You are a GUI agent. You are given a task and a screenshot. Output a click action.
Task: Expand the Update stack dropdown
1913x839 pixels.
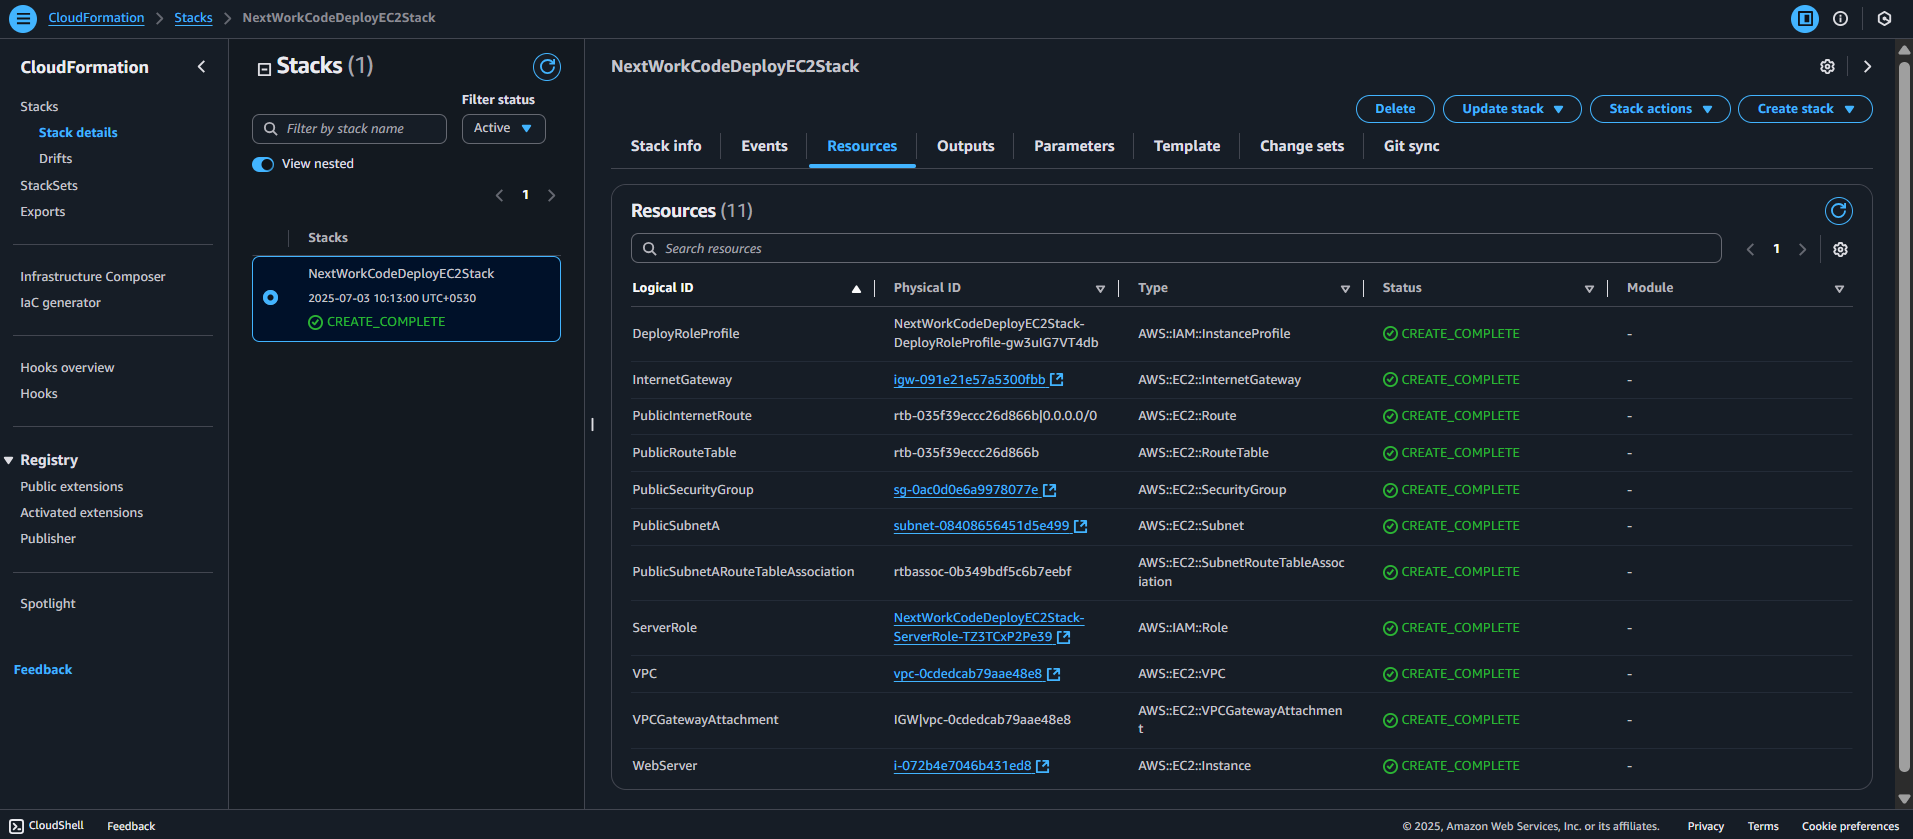click(x=1512, y=109)
